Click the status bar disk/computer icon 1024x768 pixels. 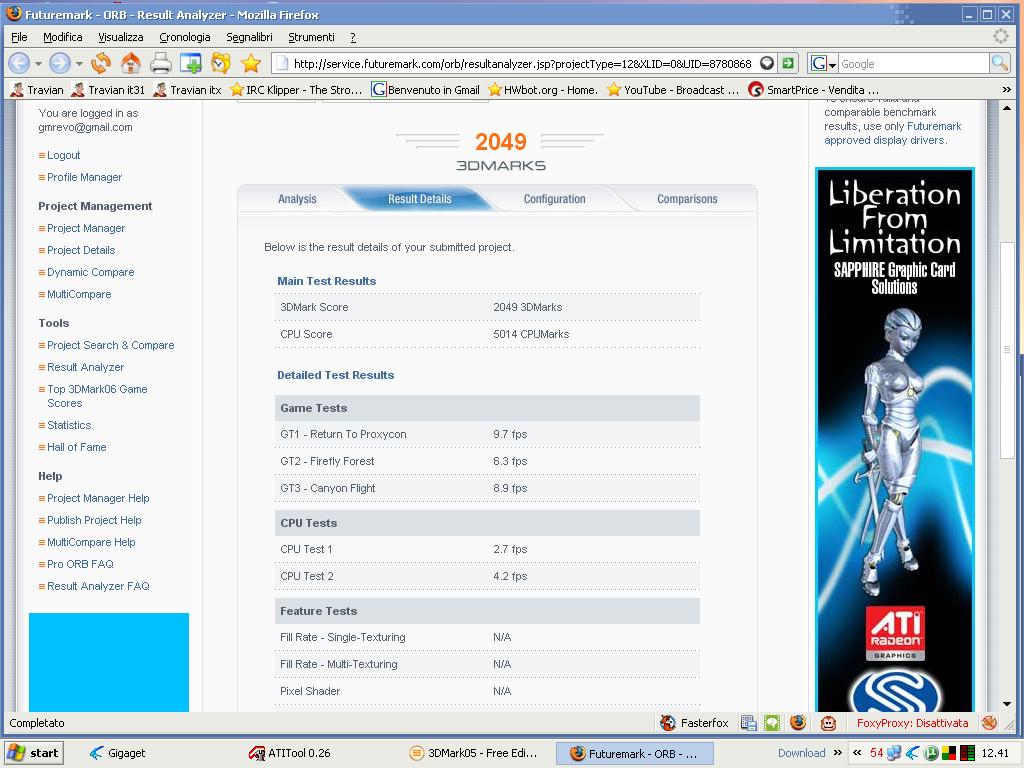tap(748, 722)
